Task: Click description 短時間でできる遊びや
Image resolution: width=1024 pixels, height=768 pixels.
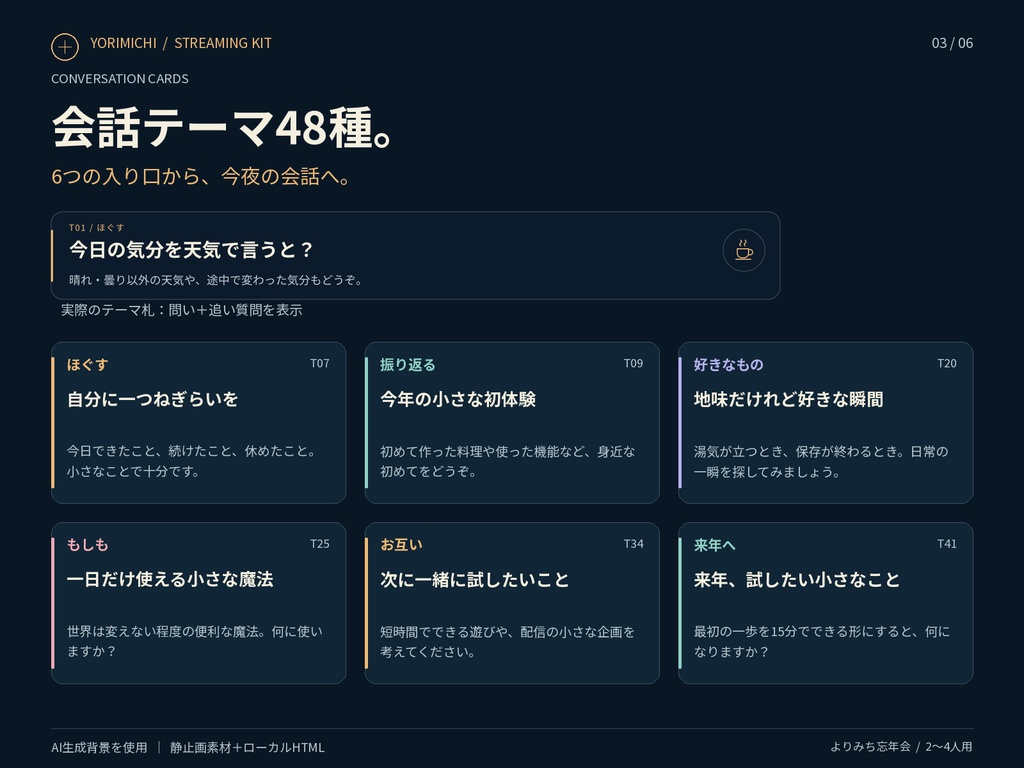Action: point(507,641)
